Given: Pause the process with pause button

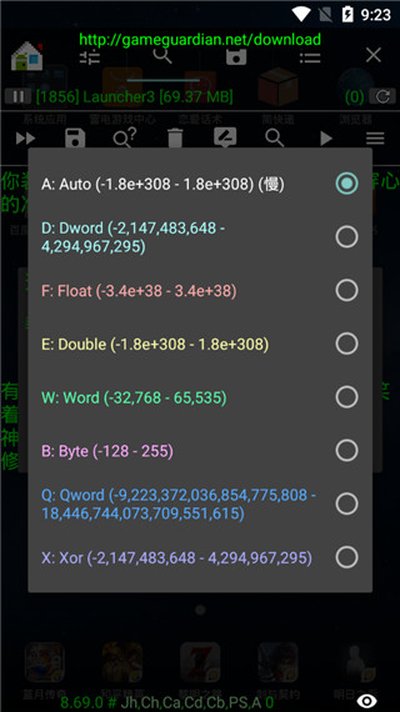Looking at the screenshot, I should point(18,96).
